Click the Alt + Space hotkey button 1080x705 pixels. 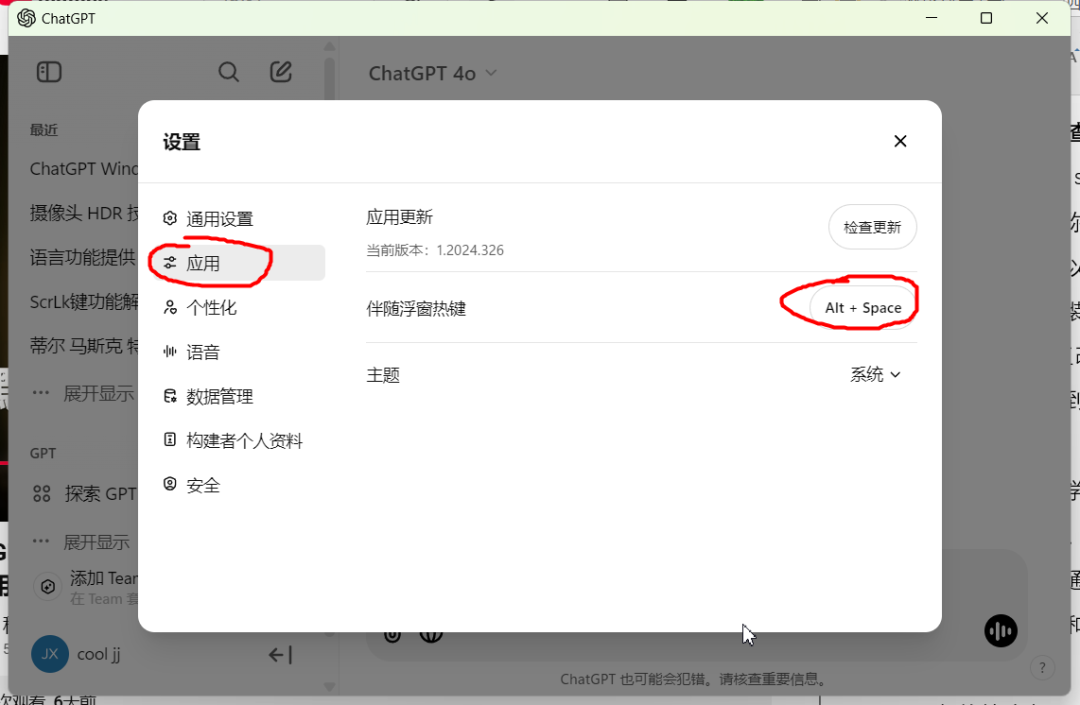863,308
